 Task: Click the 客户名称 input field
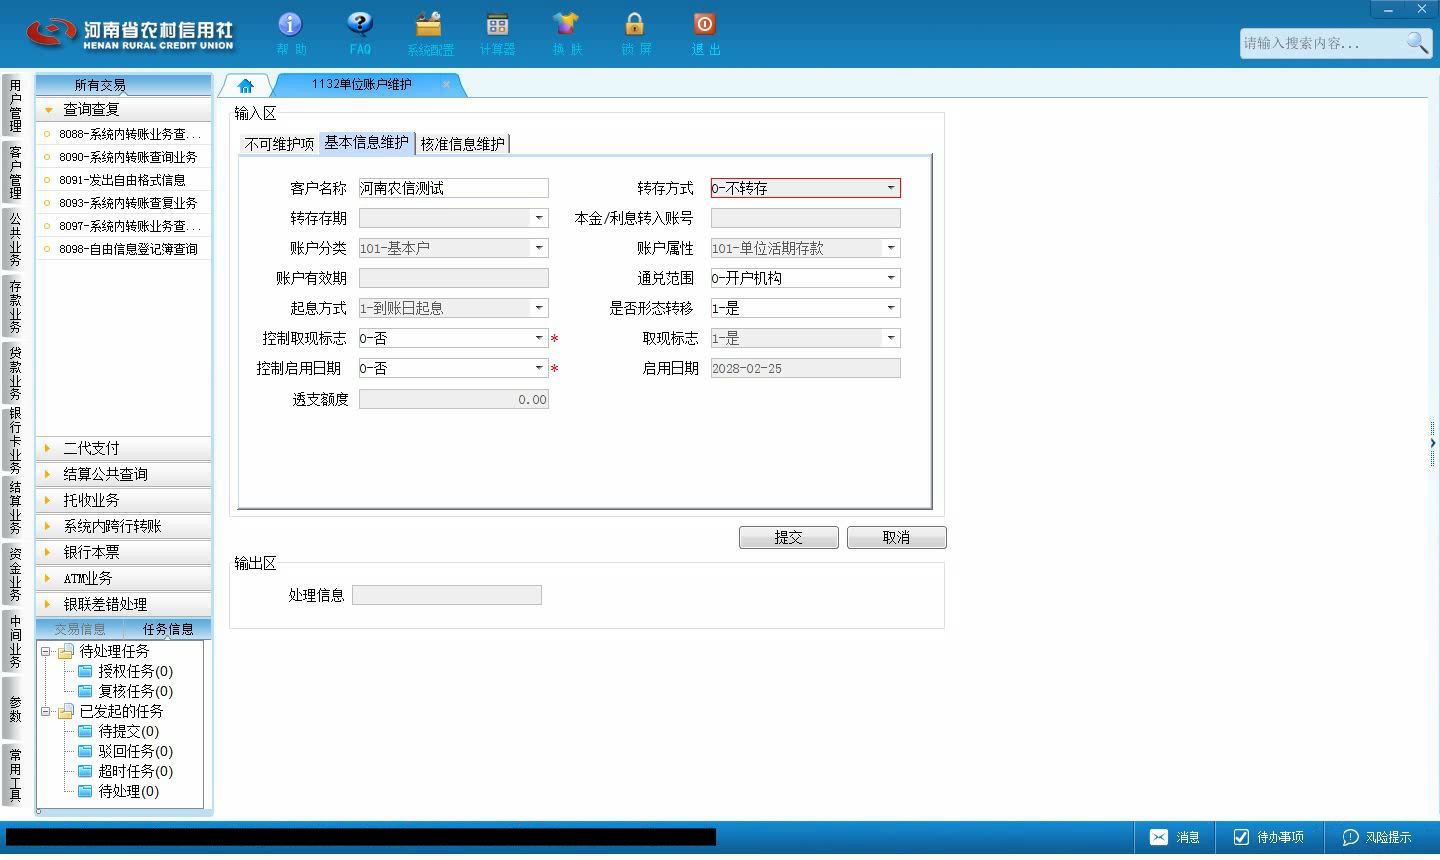[453, 188]
